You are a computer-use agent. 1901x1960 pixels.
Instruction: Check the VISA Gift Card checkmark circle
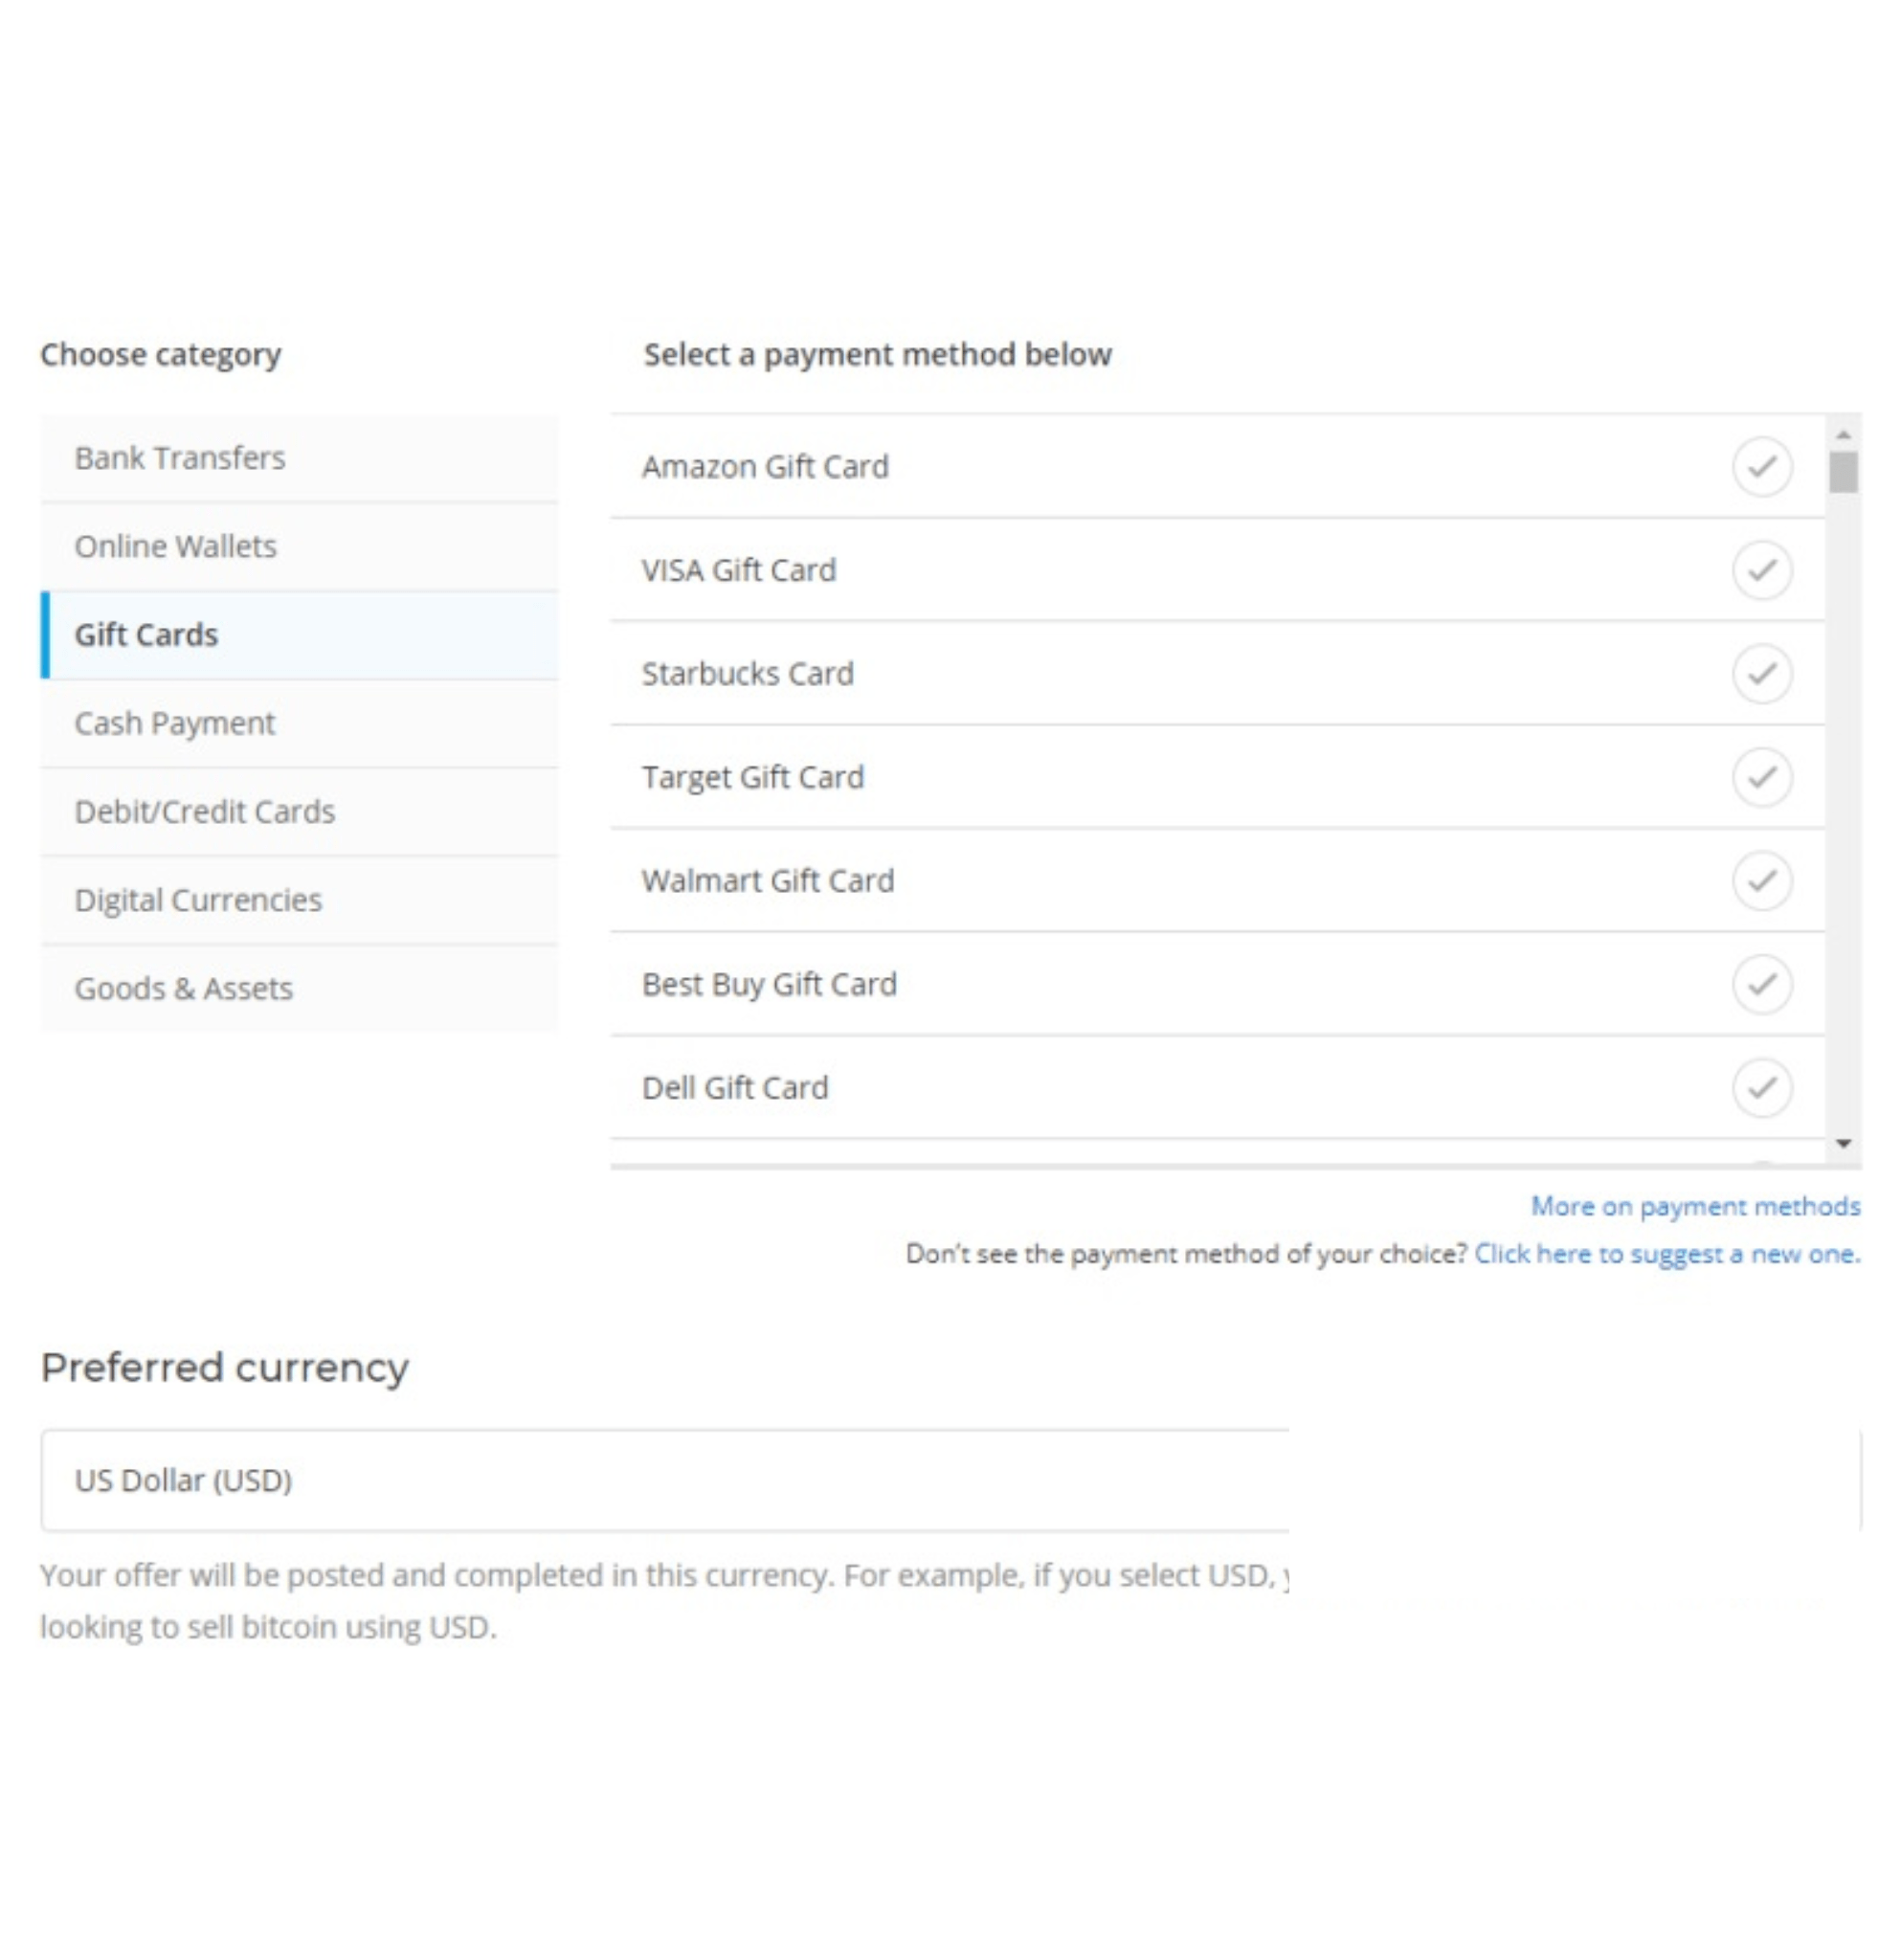(1761, 570)
